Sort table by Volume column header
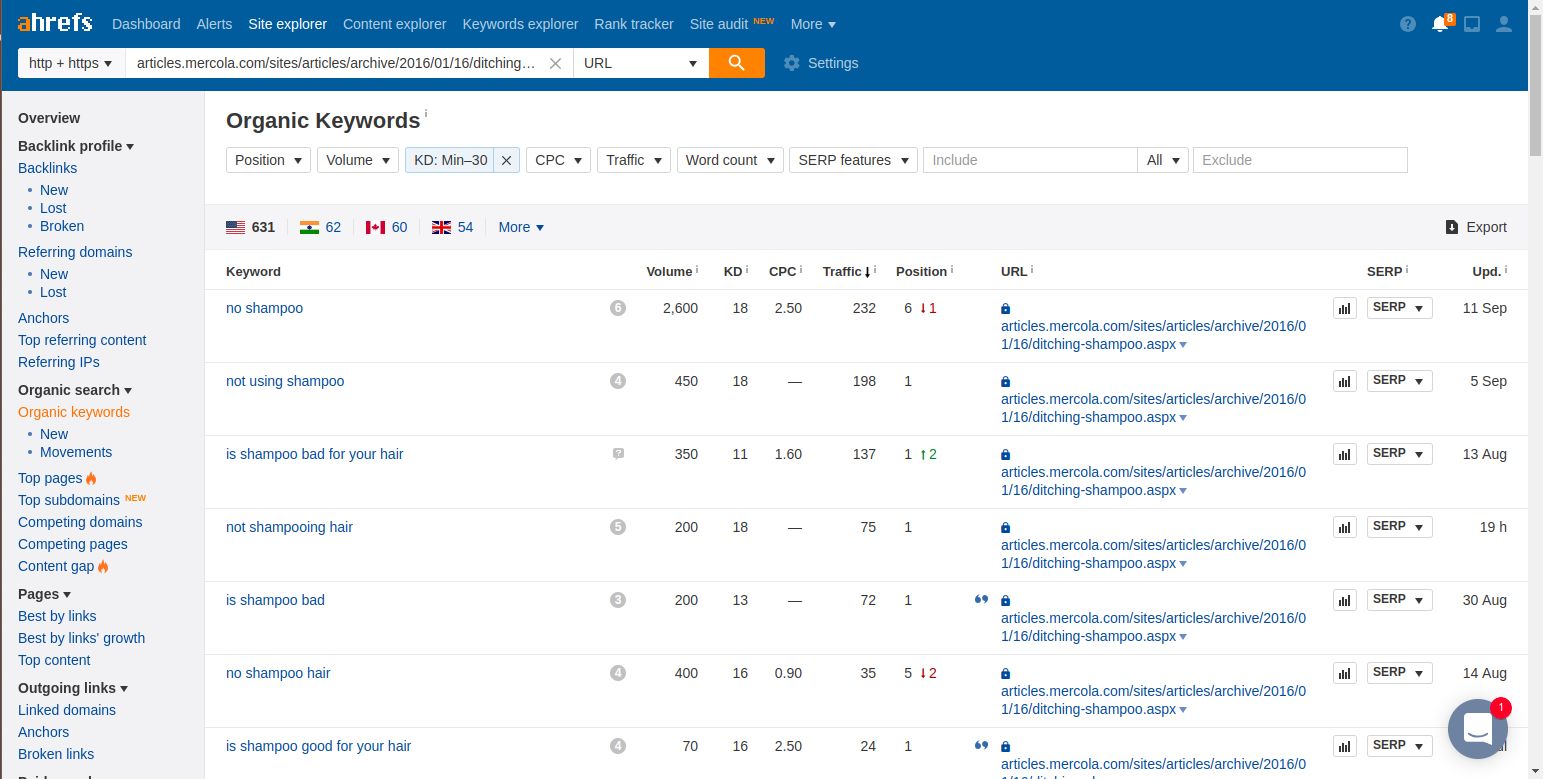This screenshot has height=779, width=1543. click(x=669, y=271)
